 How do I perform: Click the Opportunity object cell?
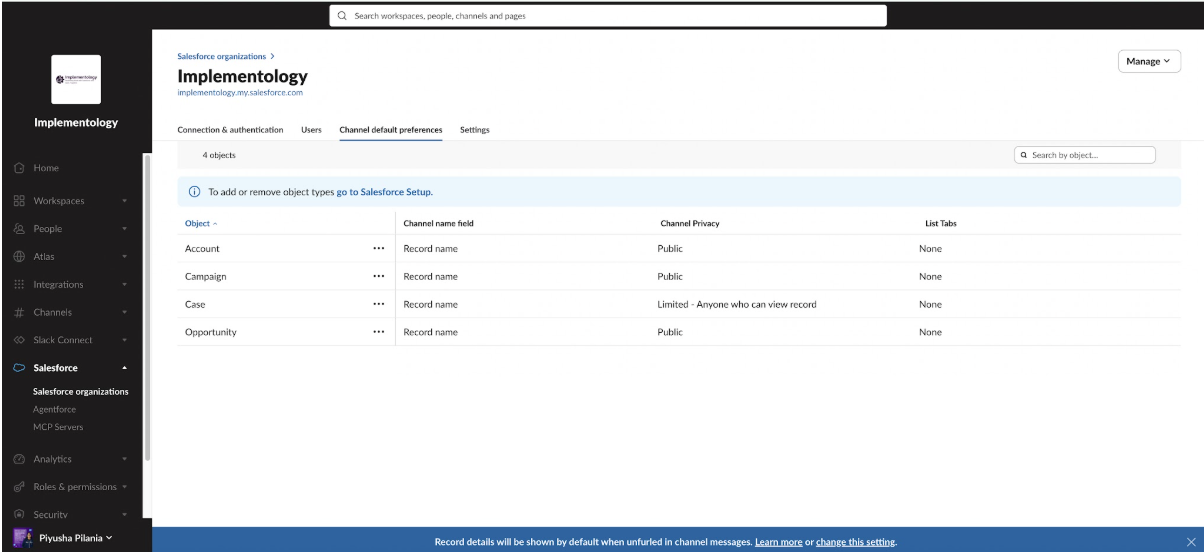pyautogui.click(x=211, y=332)
